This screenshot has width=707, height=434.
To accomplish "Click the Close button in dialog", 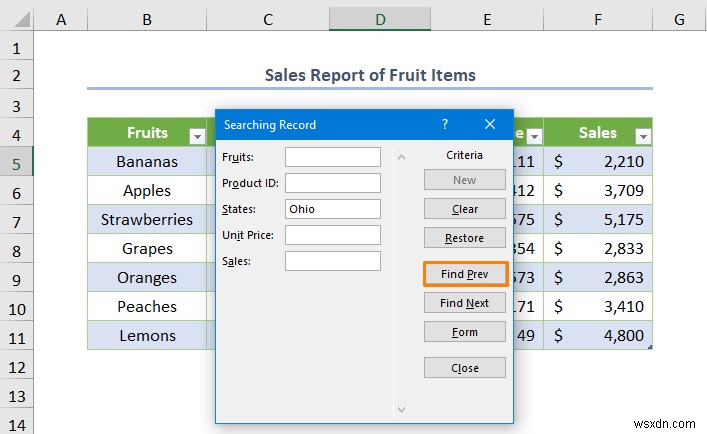I will click(x=465, y=368).
